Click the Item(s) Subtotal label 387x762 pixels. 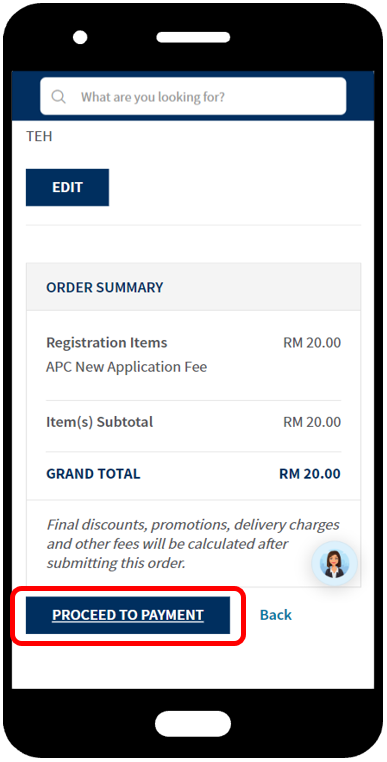tap(99, 422)
